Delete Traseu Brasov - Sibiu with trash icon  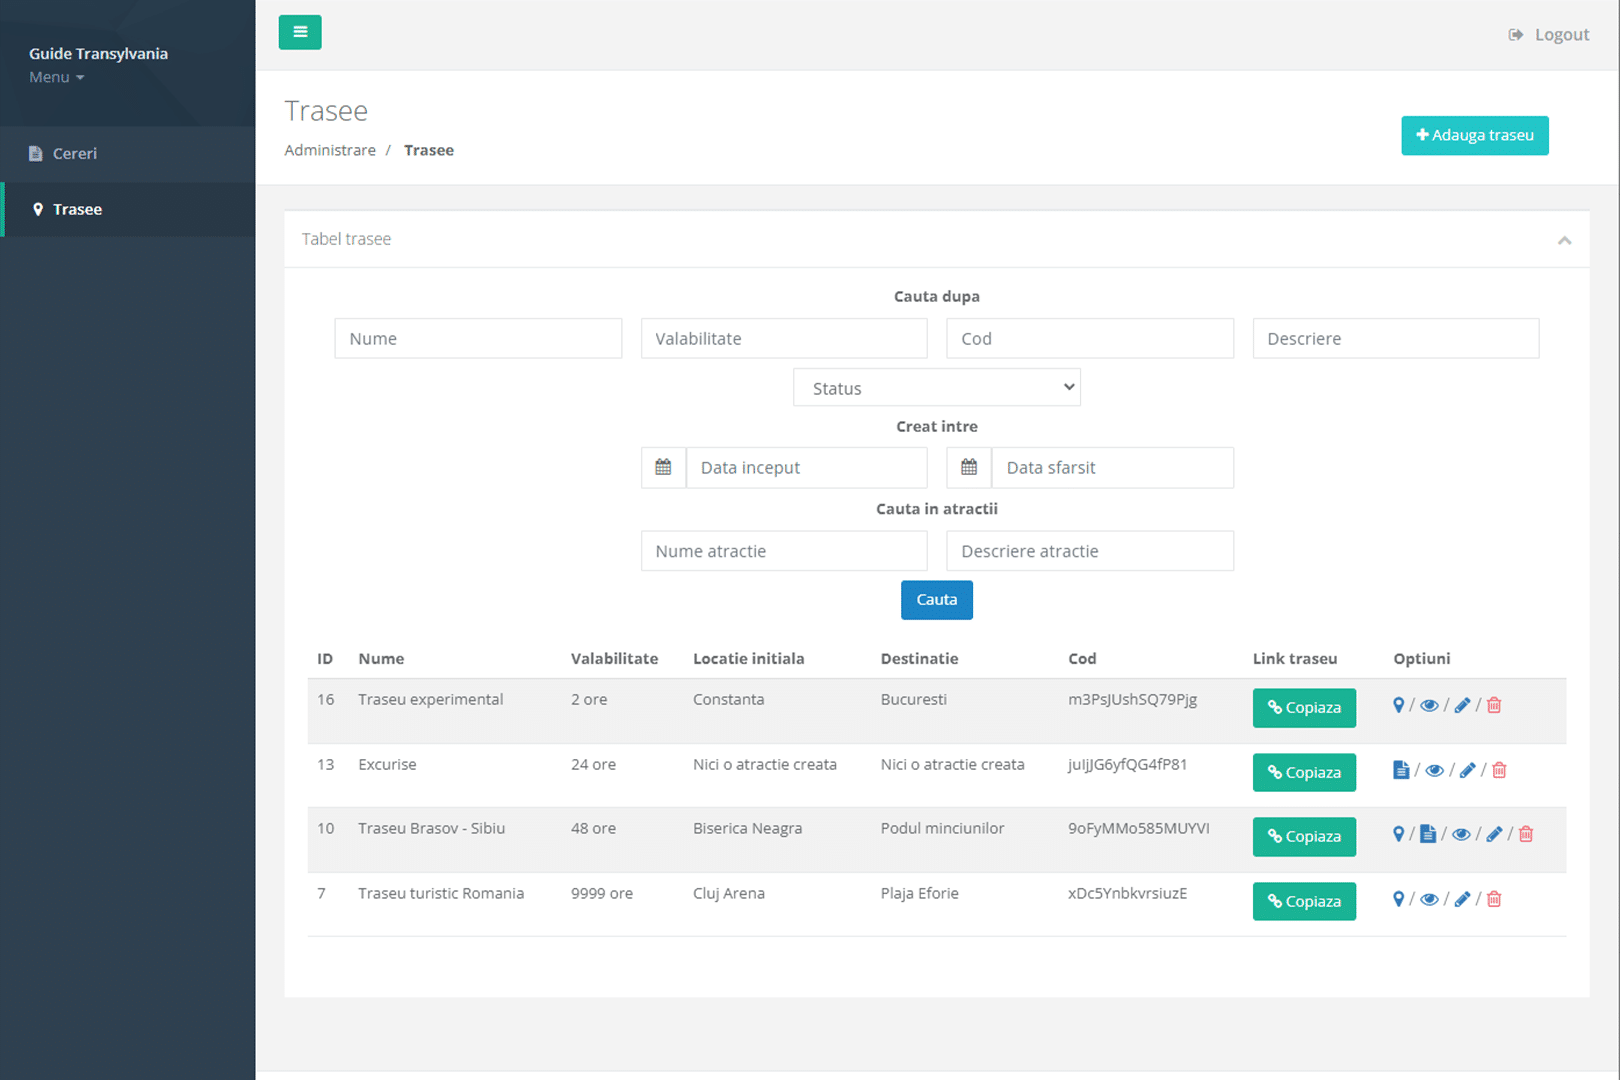click(x=1526, y=834)
